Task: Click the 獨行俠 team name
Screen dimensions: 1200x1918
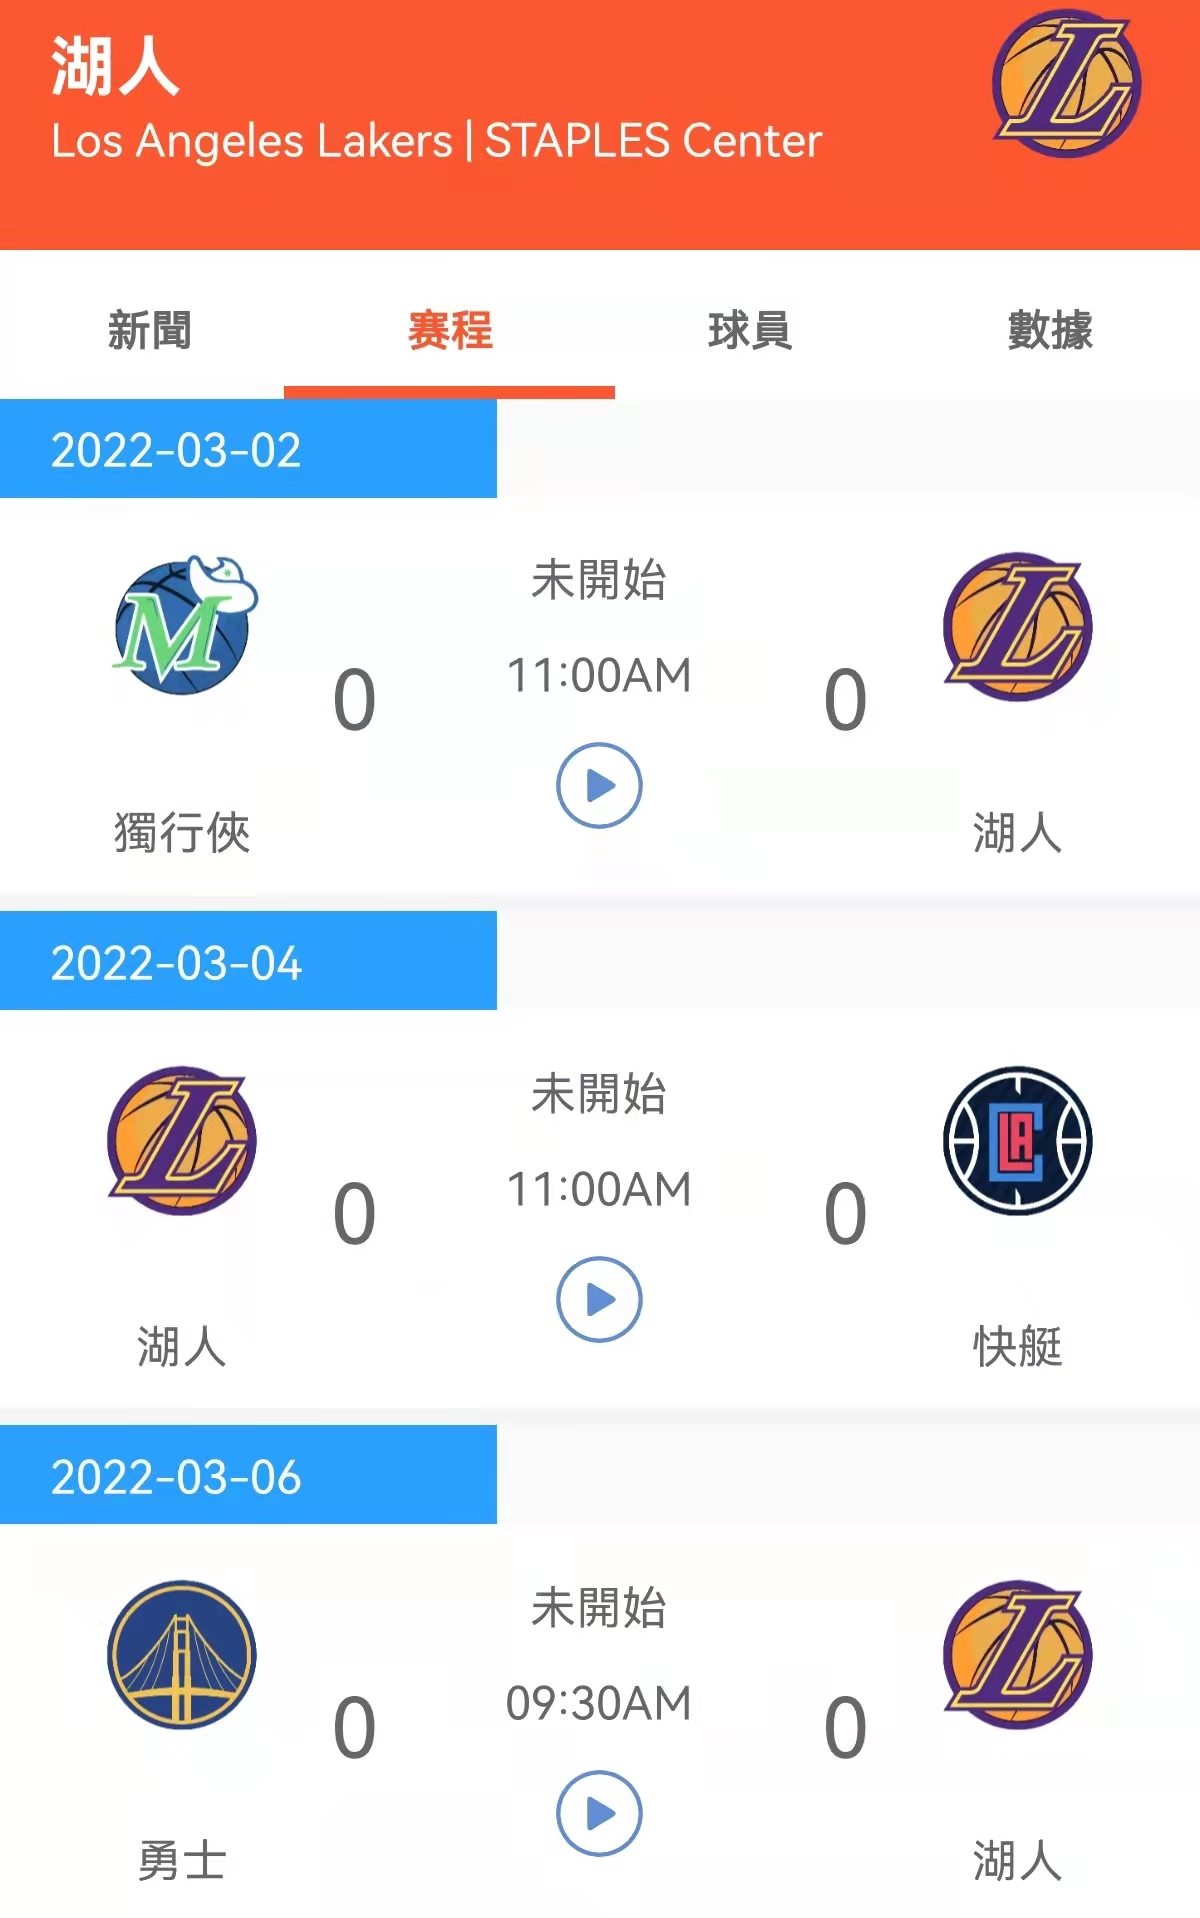Action: (182, 833)
